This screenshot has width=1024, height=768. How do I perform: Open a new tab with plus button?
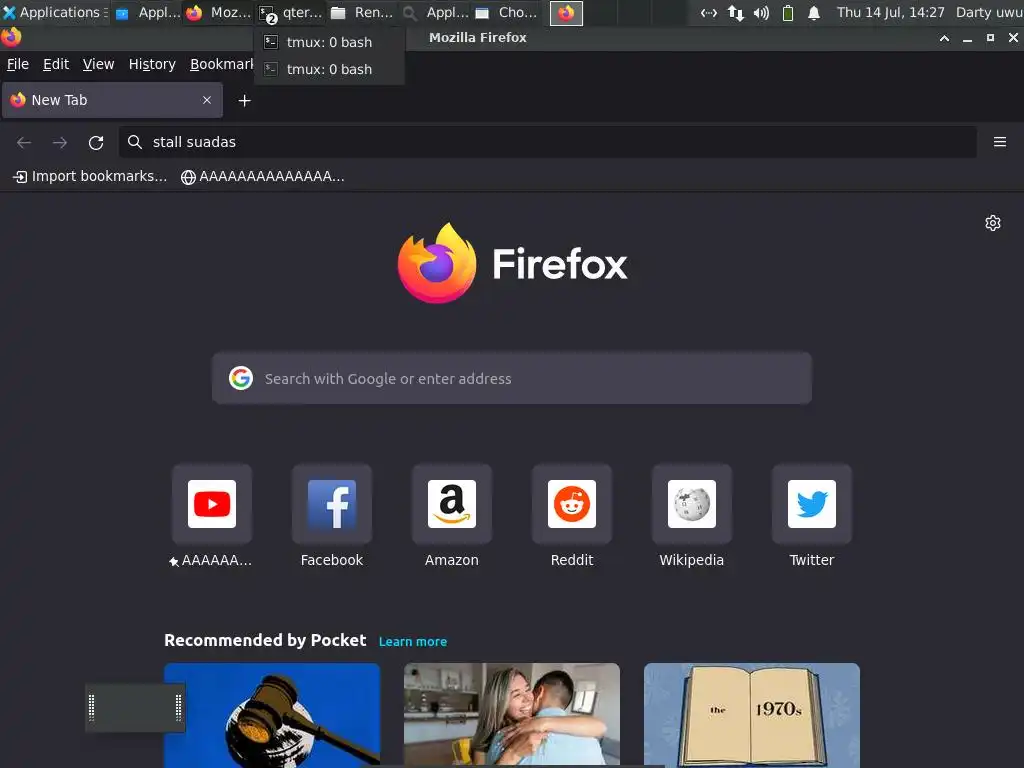[244, 101]
